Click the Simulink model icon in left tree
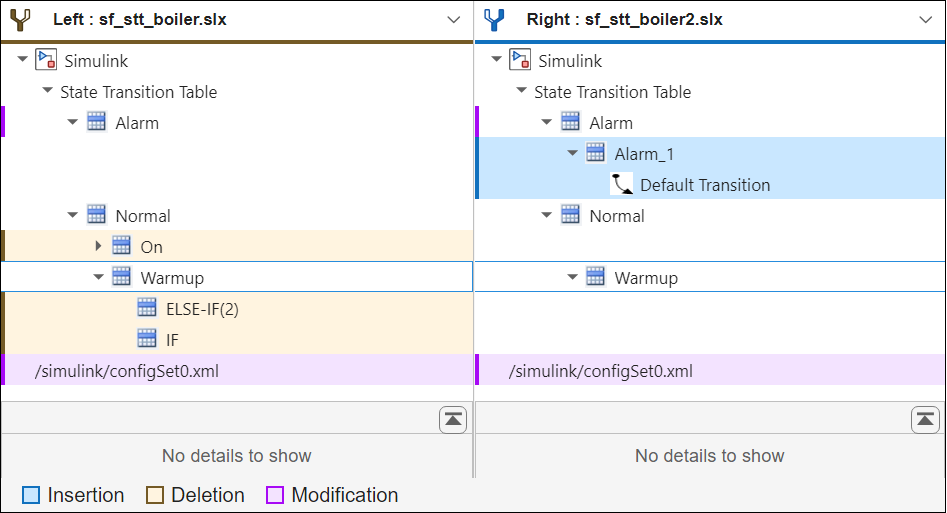Viewport: 947px width, 513px height. [46, 60]
